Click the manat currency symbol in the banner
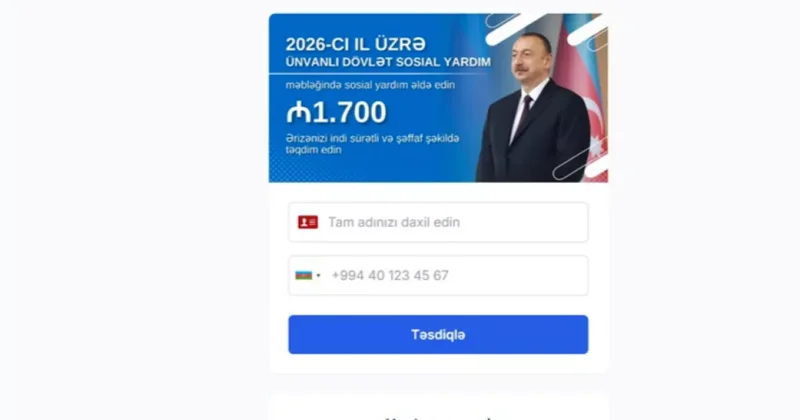The height and width of the screenshot is (420, 800). (298, 112)
